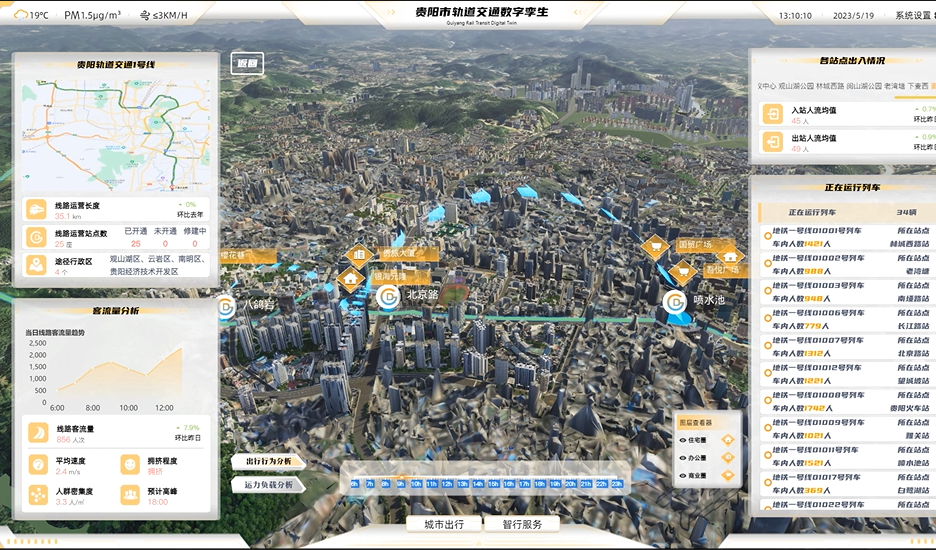The width and height of the screenshot is (936, 550).
Task: Switch to the 智行服务 tab
Action: click(x=521, y=524)
